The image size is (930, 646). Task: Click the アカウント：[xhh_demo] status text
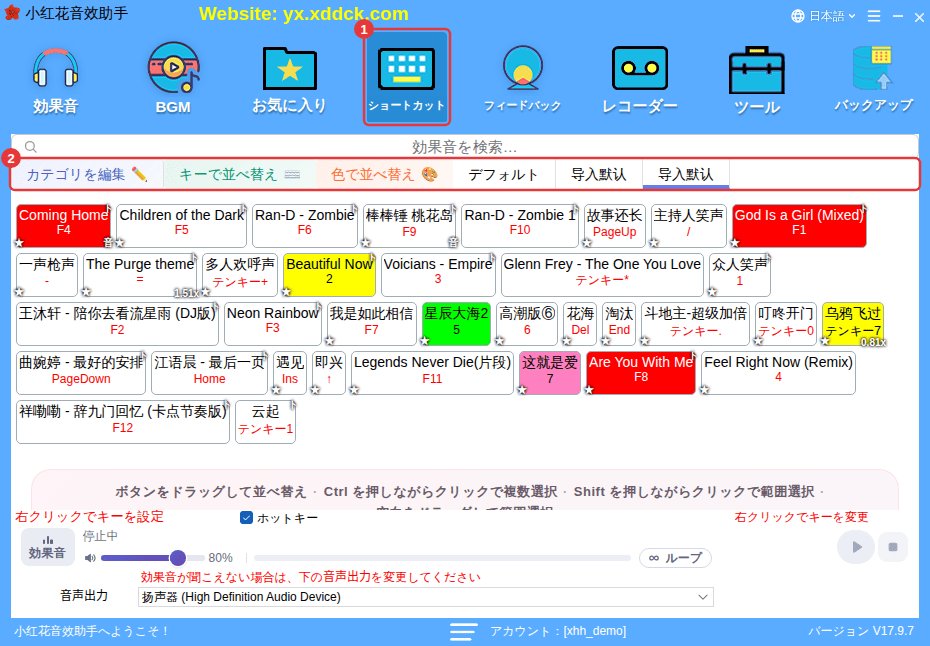pyautogui.click(x=558, y=631)
